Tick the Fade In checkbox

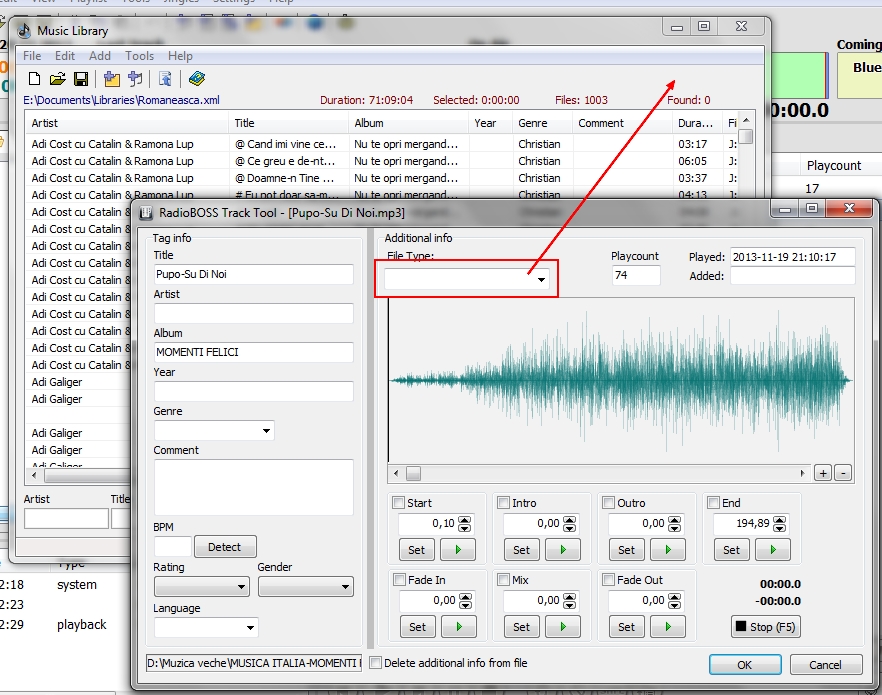click(399, 580)
